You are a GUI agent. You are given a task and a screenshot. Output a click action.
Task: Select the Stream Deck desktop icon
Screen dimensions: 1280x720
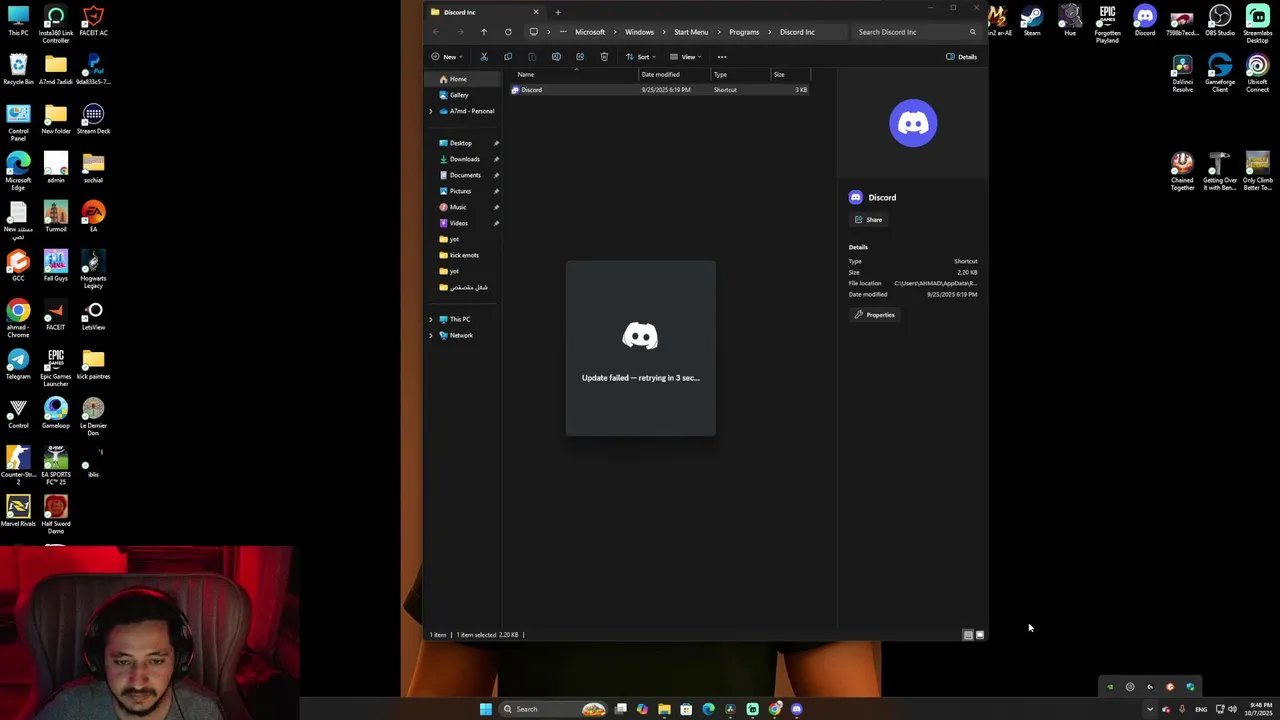93,119
